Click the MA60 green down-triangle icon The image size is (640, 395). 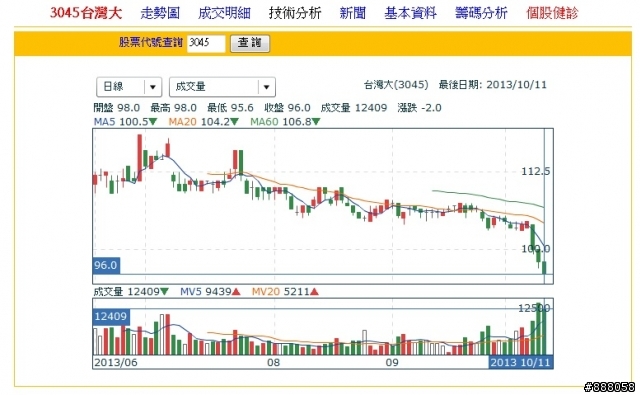click(x=316, y=122)
